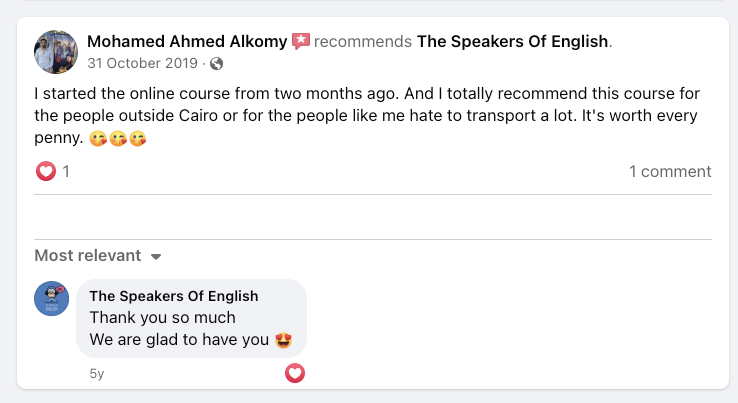Click the heart reaction on the page's comment

(x=295, y=373)
